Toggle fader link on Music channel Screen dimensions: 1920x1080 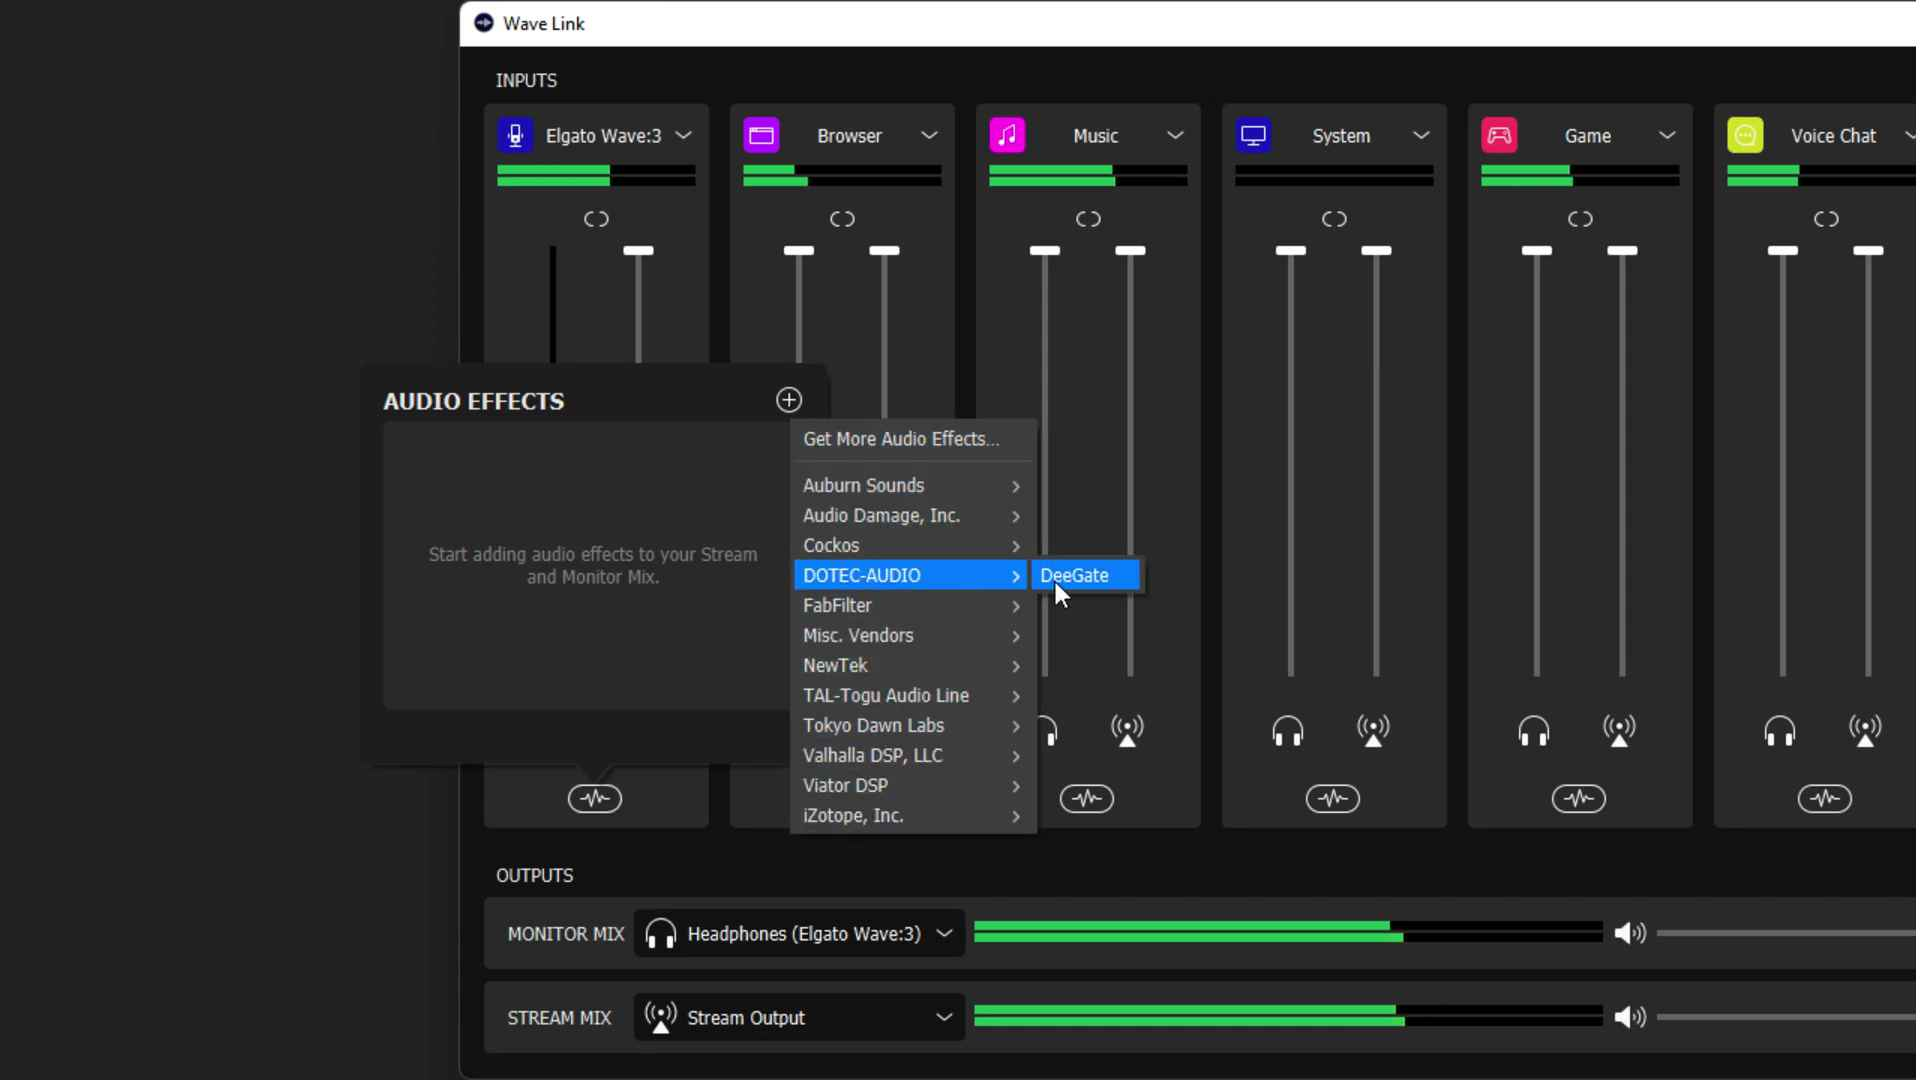click(x=1088, y=219)
